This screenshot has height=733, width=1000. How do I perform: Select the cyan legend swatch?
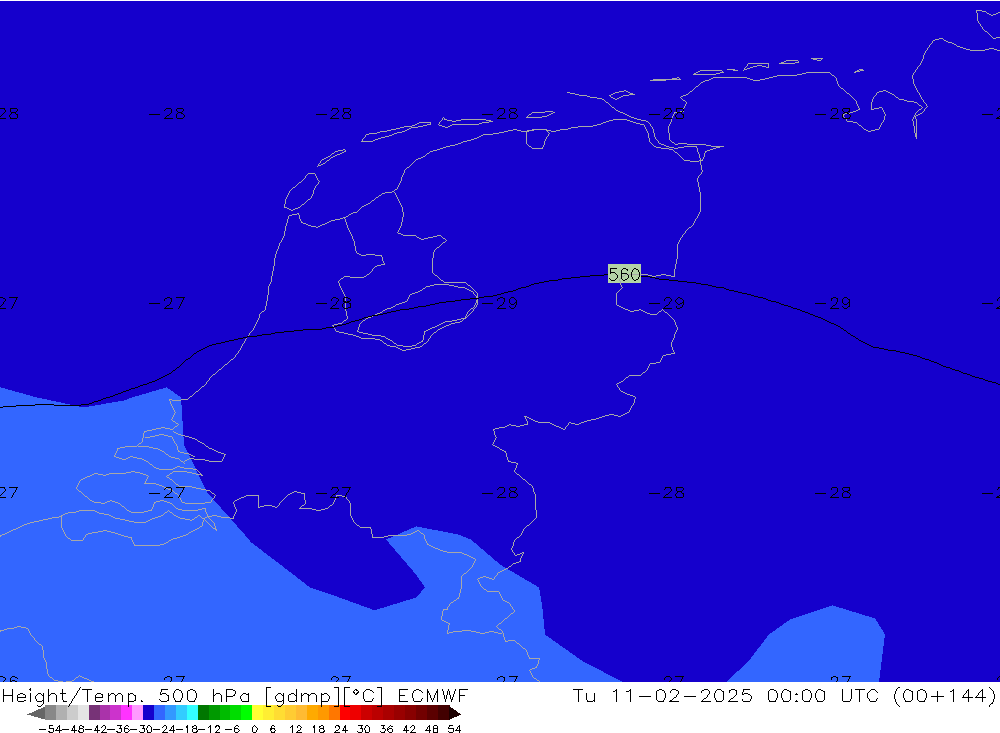pos(192,713)
